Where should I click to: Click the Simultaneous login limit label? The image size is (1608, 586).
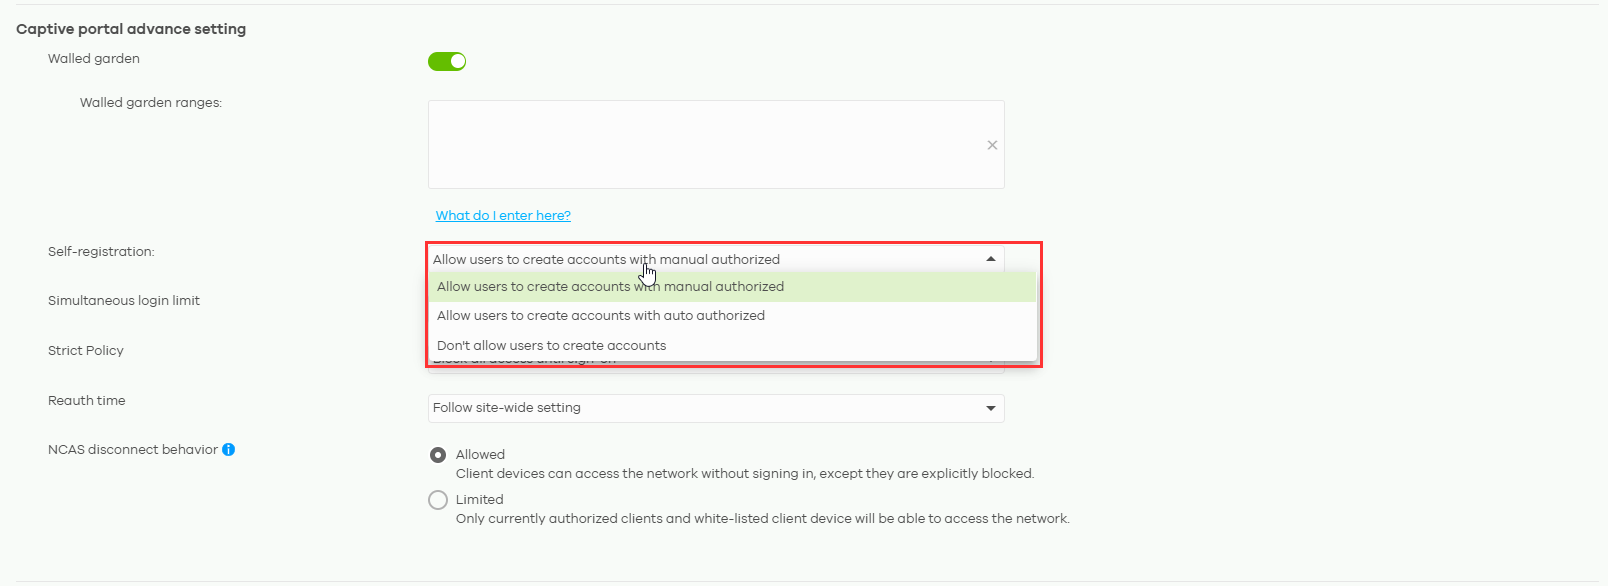pos(124,301)
